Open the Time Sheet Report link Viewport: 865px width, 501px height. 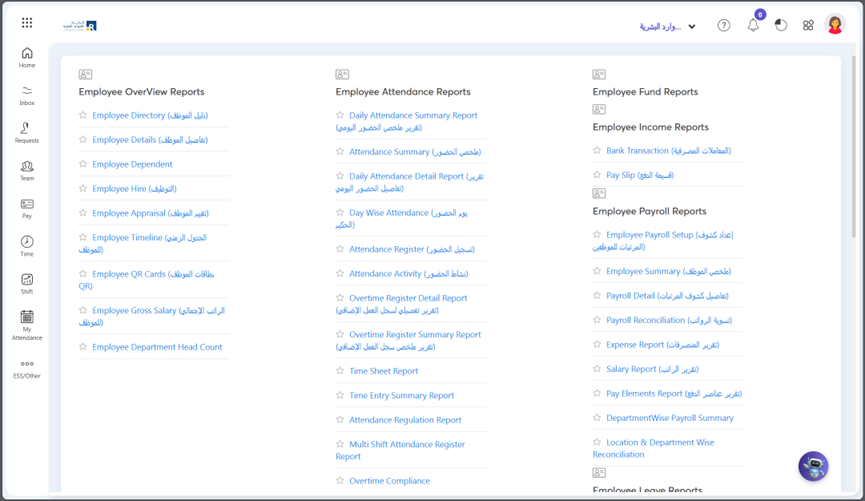point(383,371)
